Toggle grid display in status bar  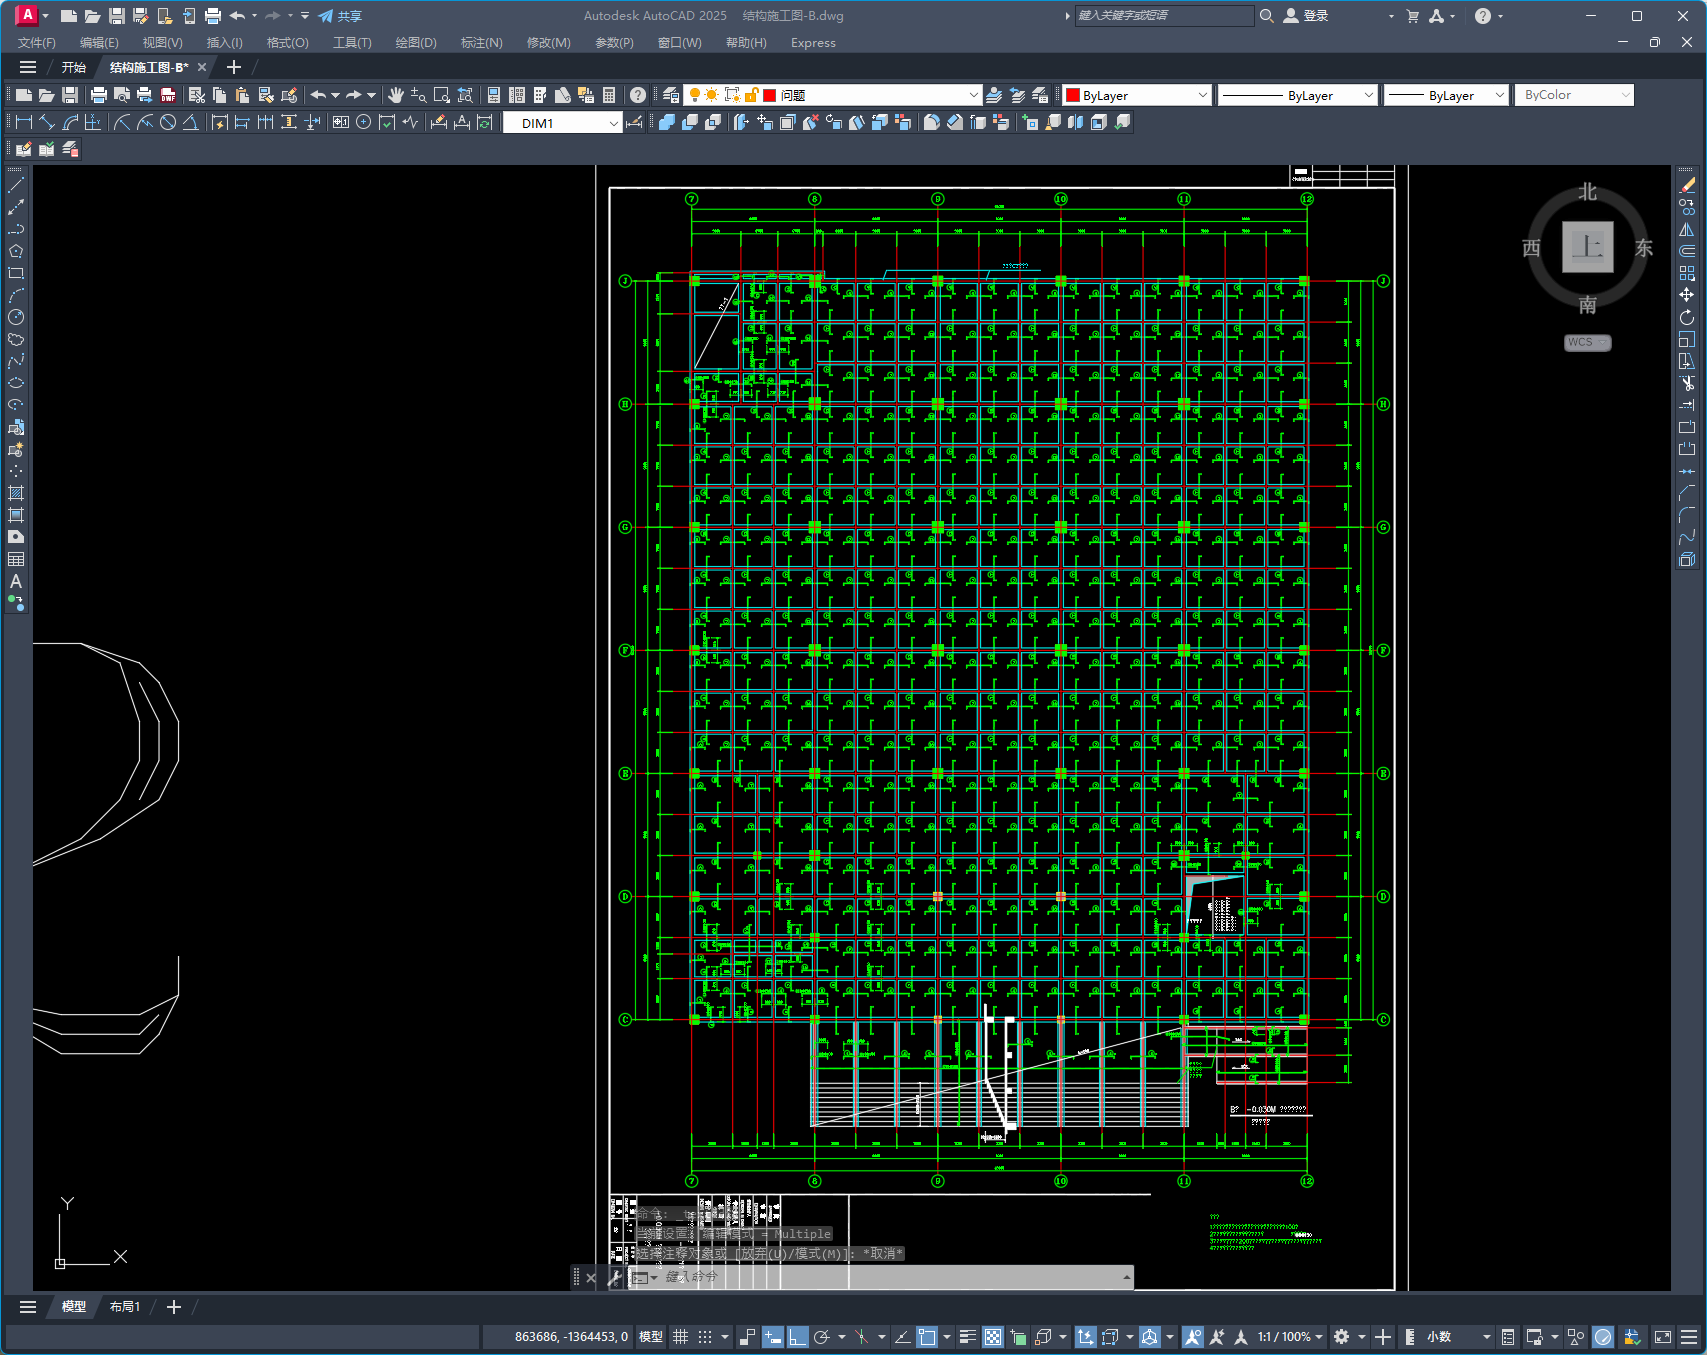tap(680, 1337)
